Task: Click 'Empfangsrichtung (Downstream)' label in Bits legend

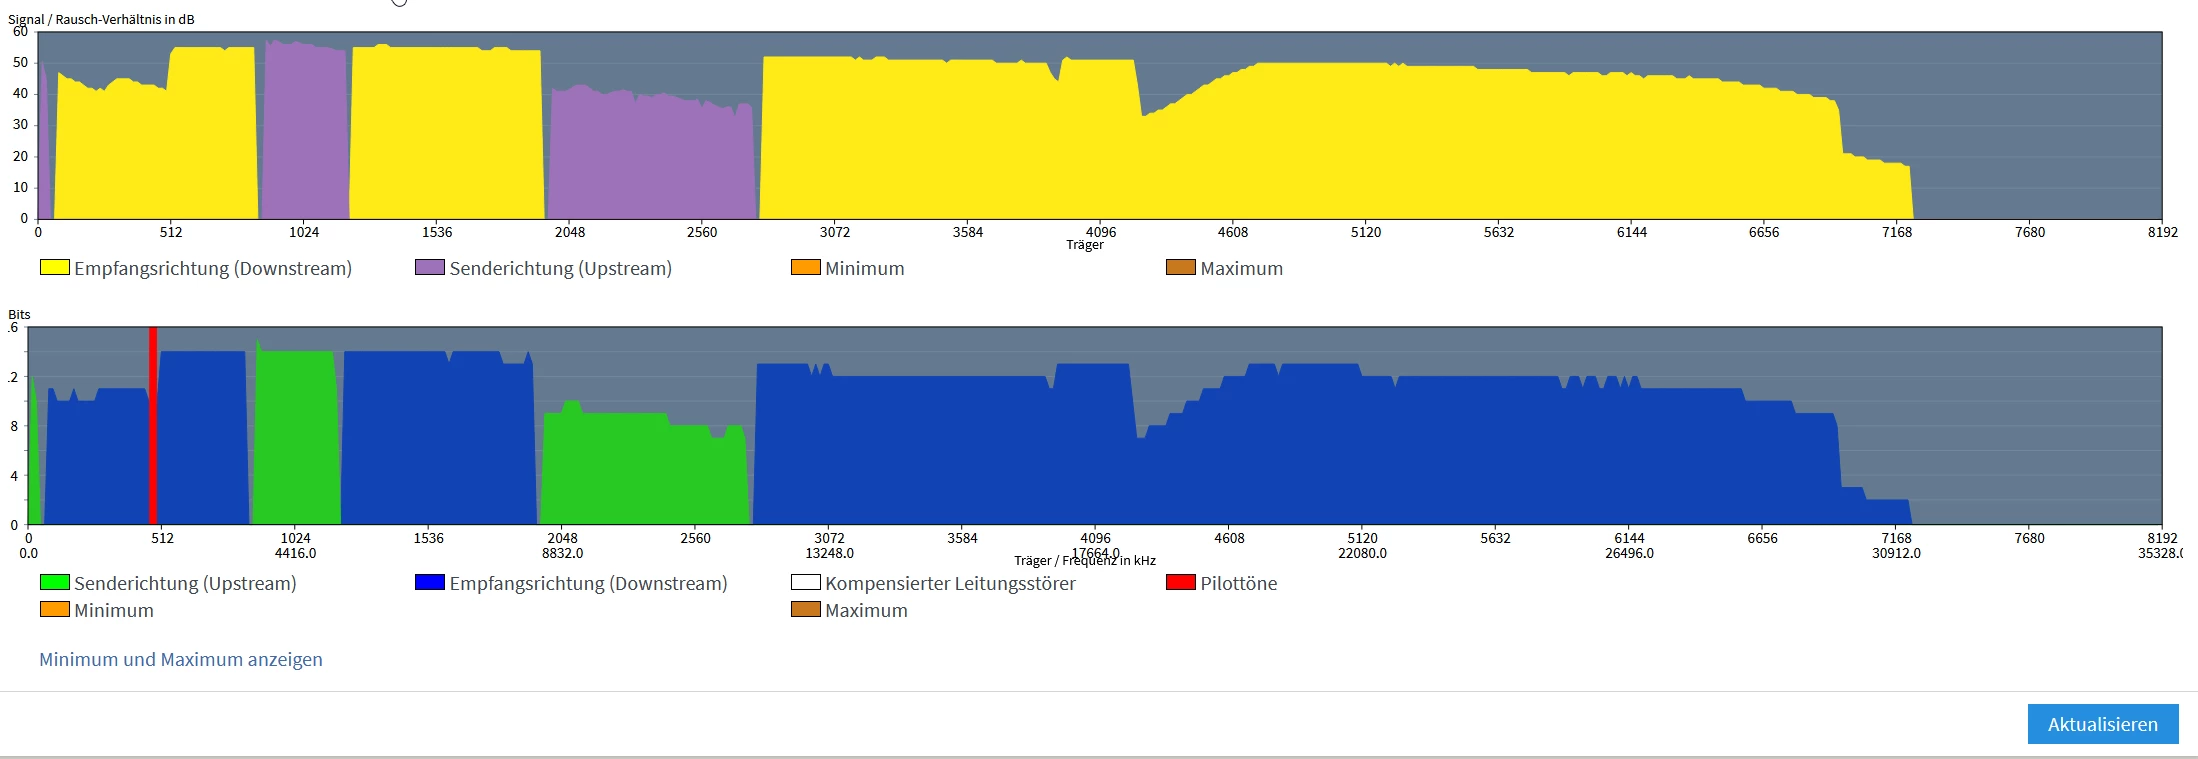Action: [x=589, y=583]
